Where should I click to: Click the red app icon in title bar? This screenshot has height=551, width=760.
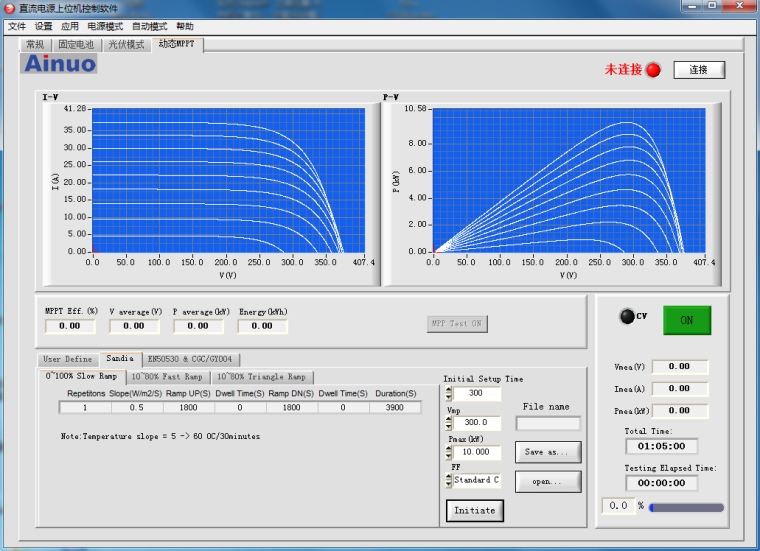[x=9, y=8]
